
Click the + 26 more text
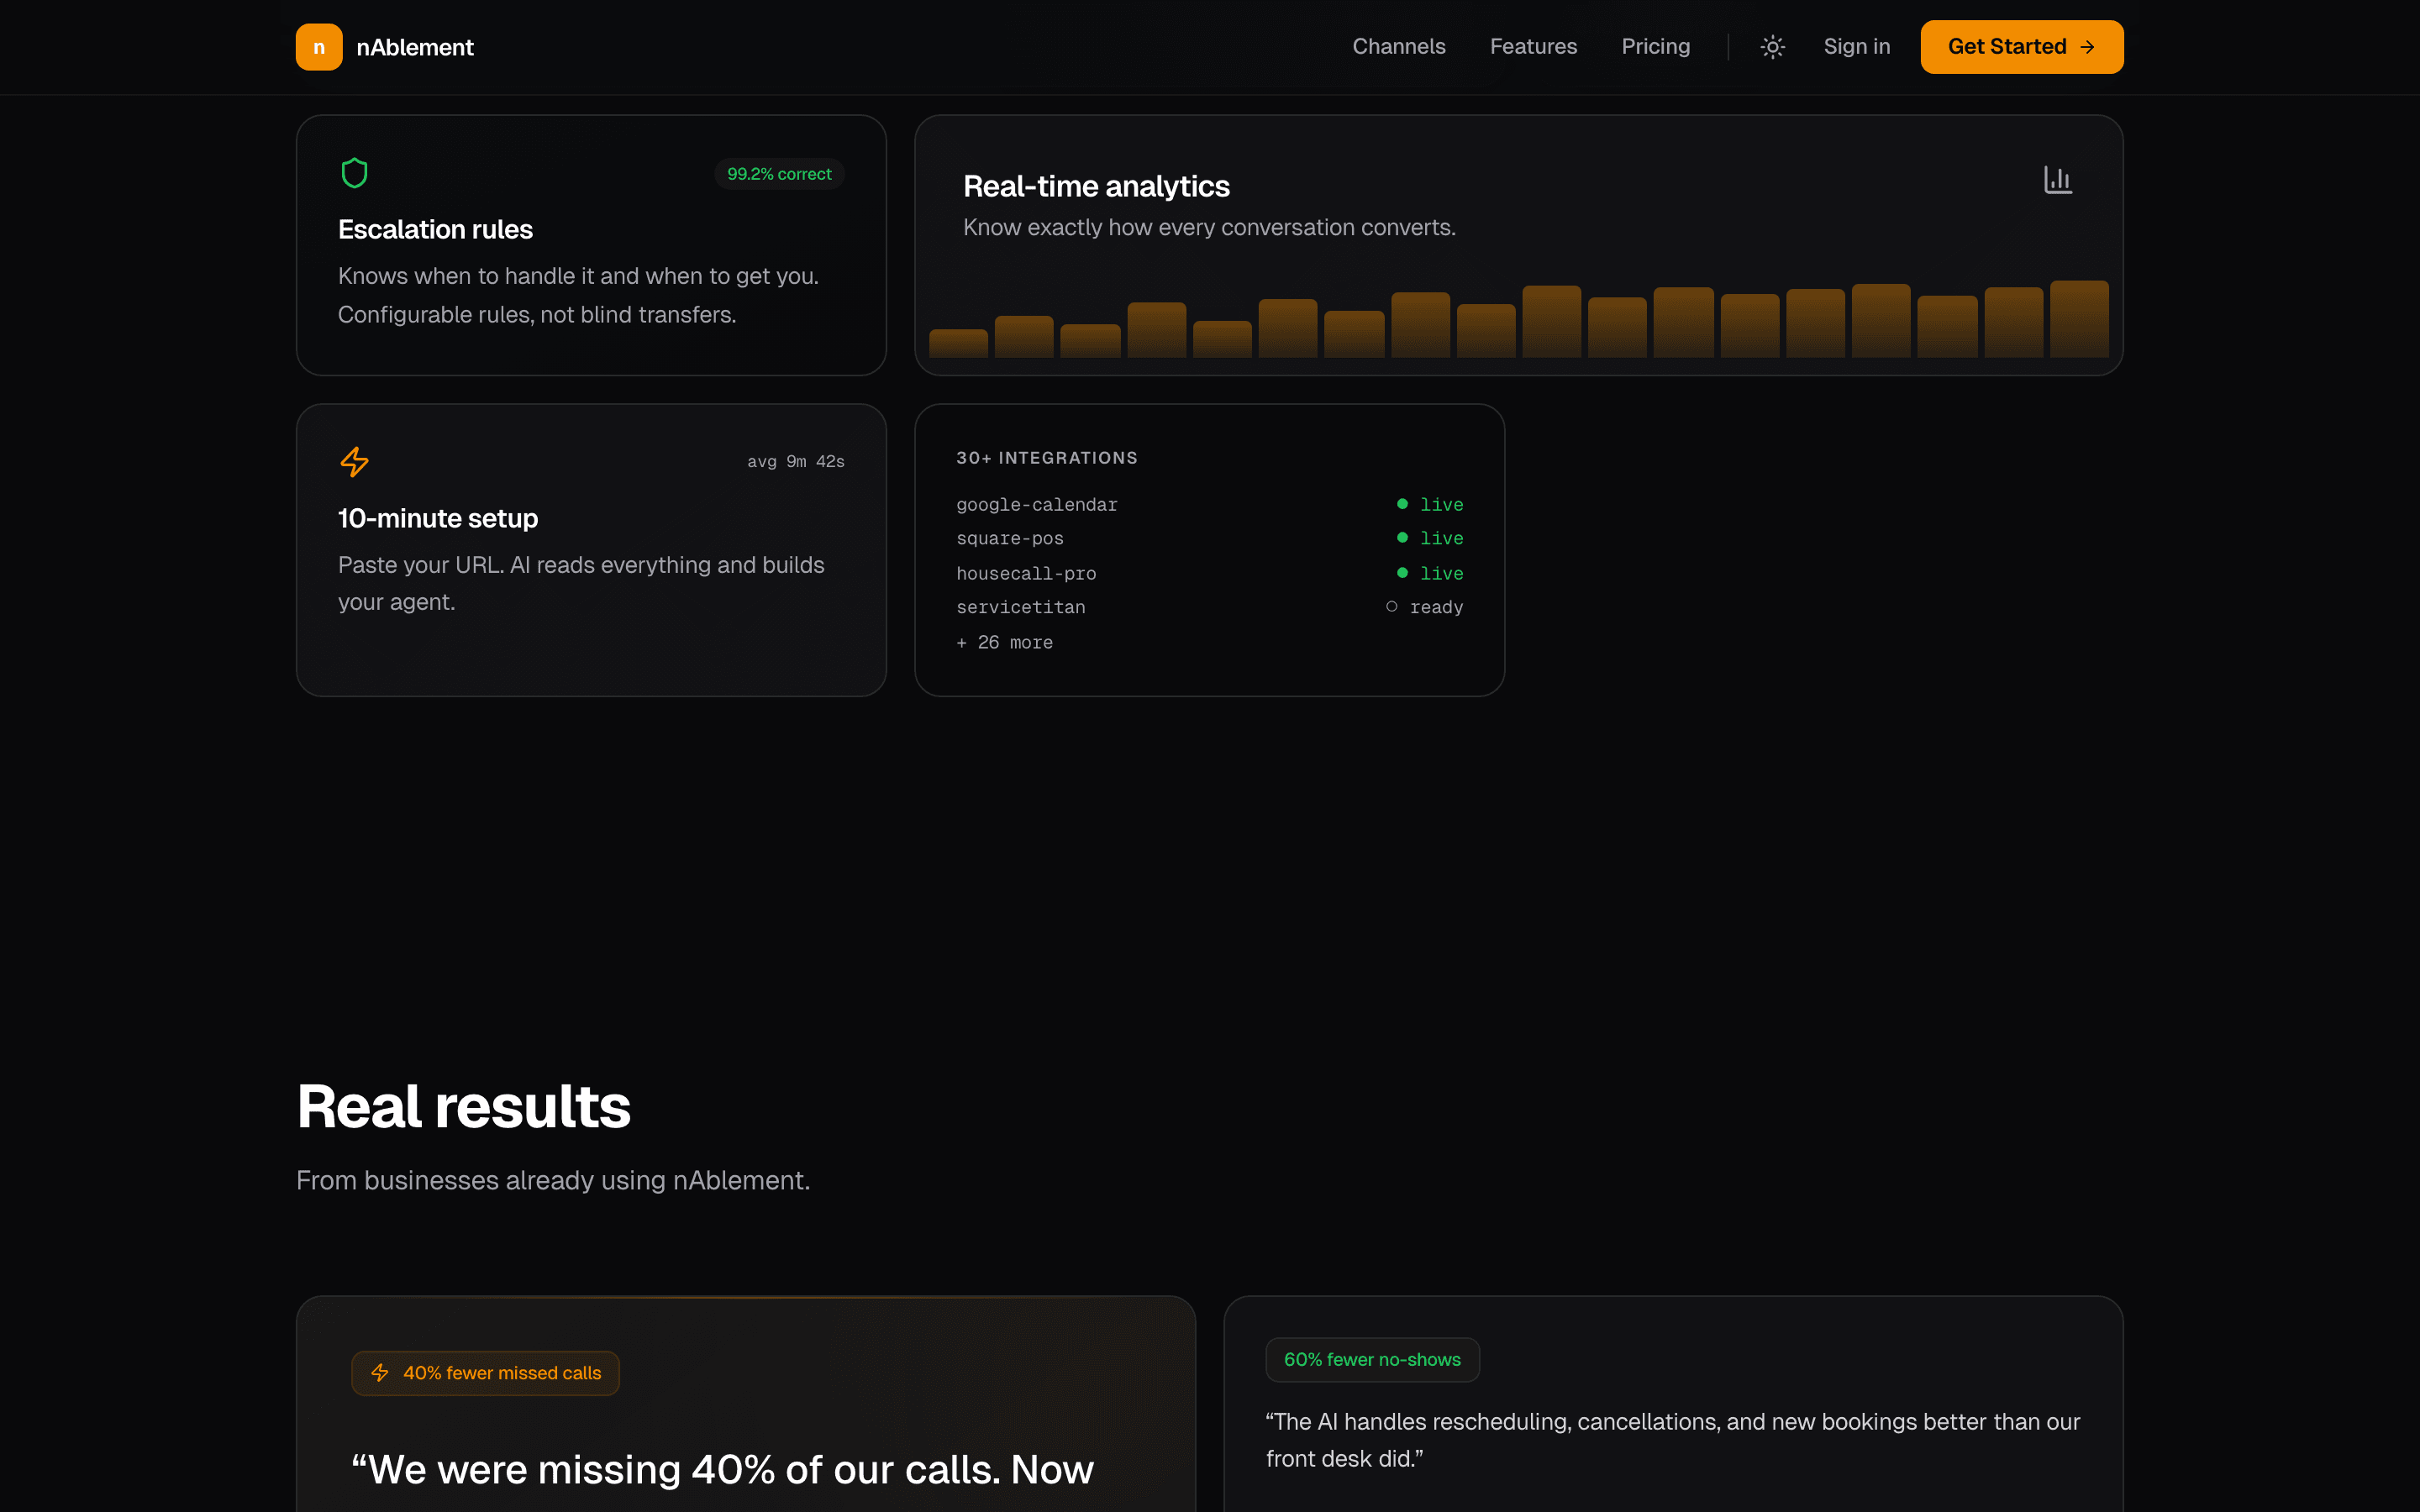coord(1004,642)
